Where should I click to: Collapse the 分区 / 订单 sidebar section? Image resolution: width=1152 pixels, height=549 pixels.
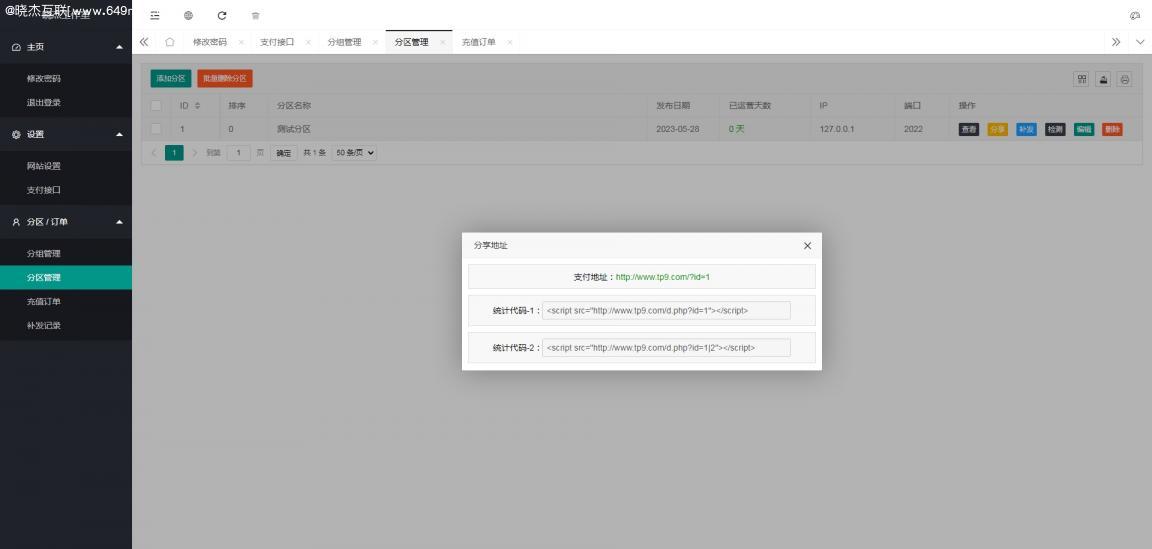click(x=120, y=222)
